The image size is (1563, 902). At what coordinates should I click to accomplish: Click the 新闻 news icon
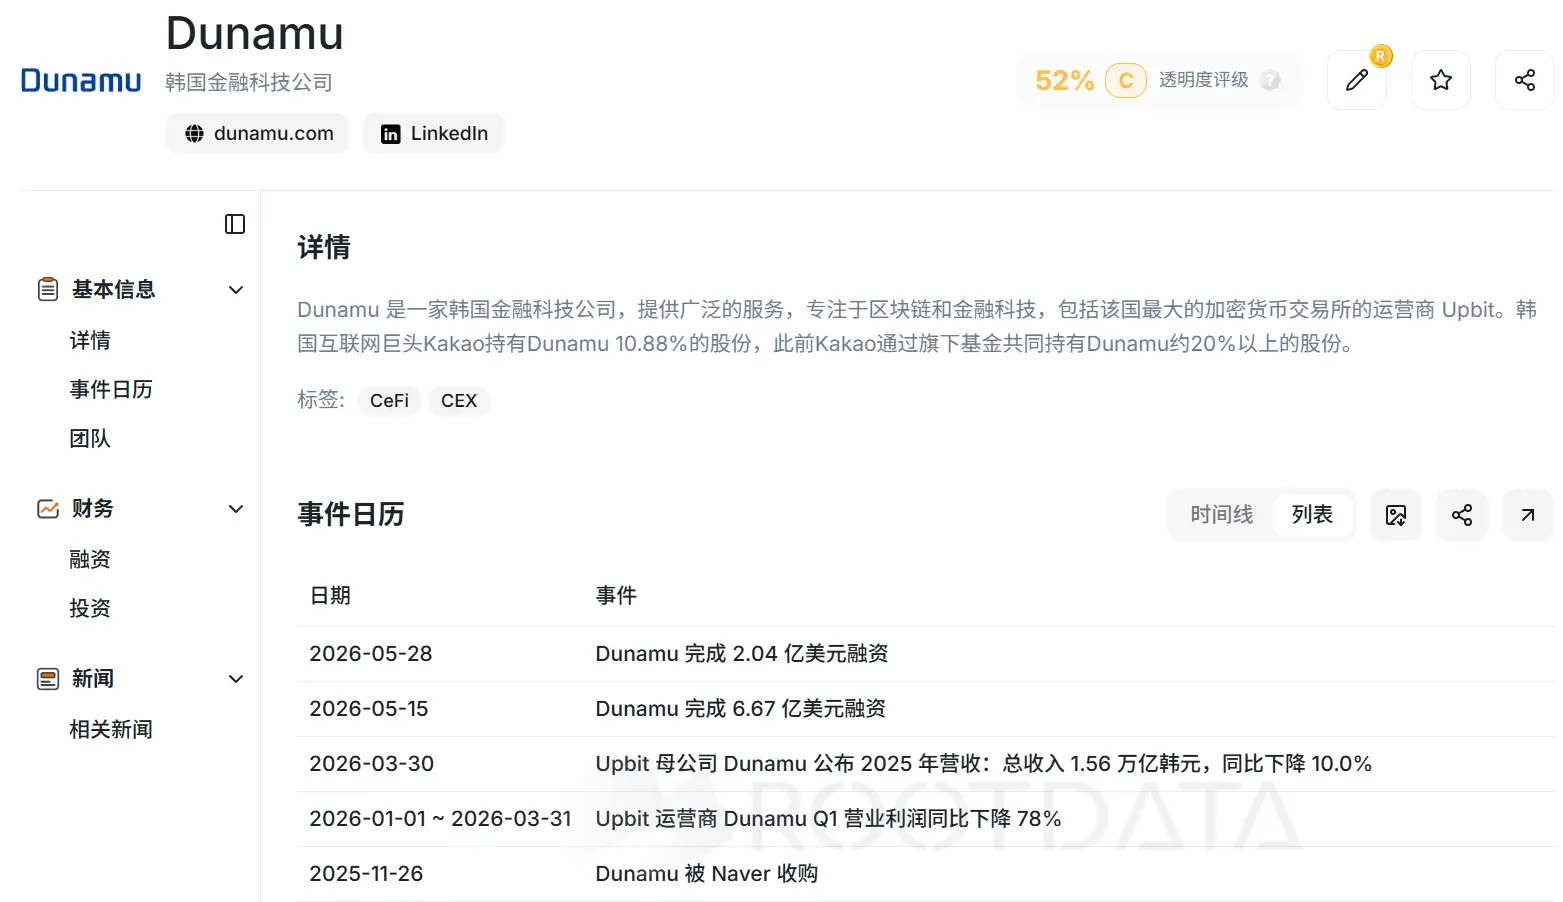48,679
